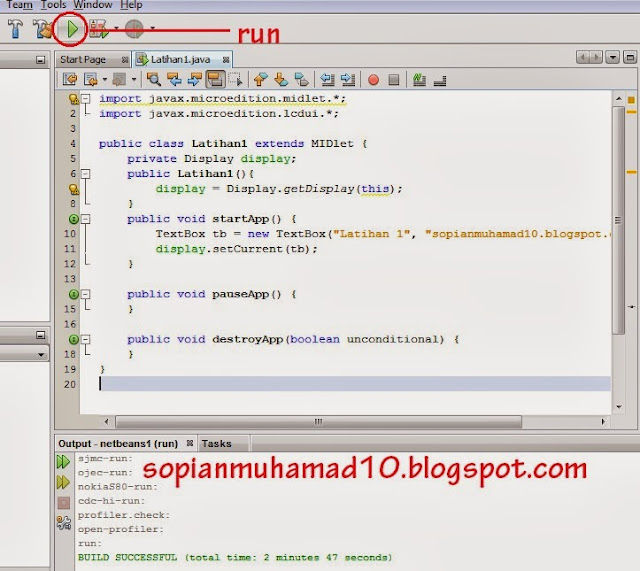Click the green override marker beside pauseApp()
The width and height of the screenshot is (640, 571).
(x=73, y=294)
